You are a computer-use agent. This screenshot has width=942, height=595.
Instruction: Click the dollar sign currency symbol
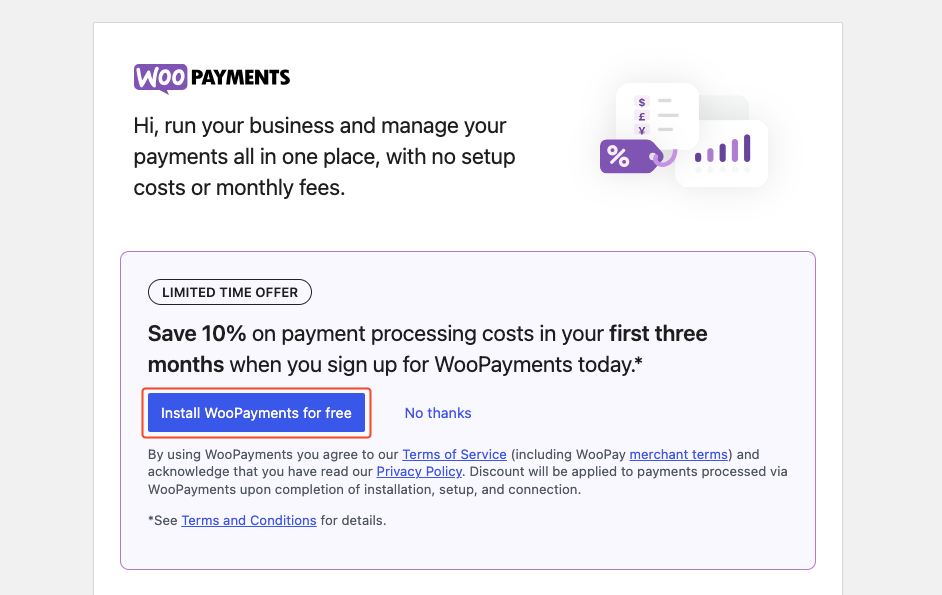point(642,102)
